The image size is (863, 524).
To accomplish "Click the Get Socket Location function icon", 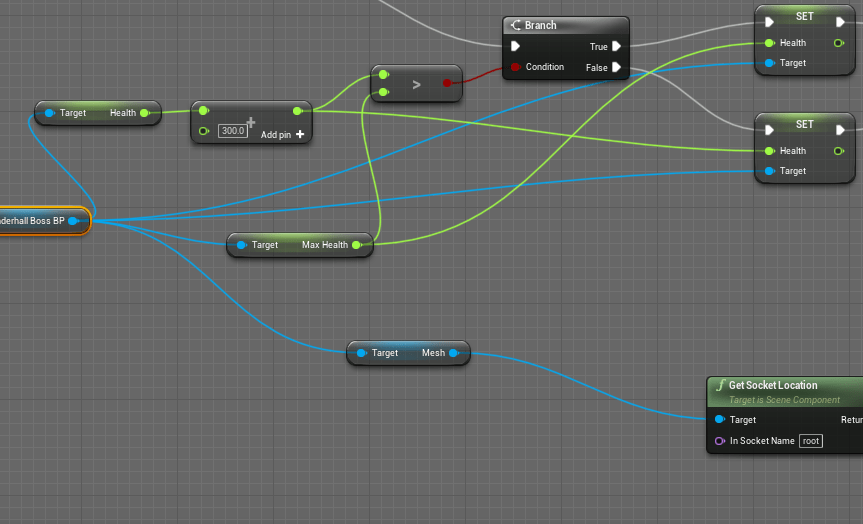I will (x=720, y=386).
